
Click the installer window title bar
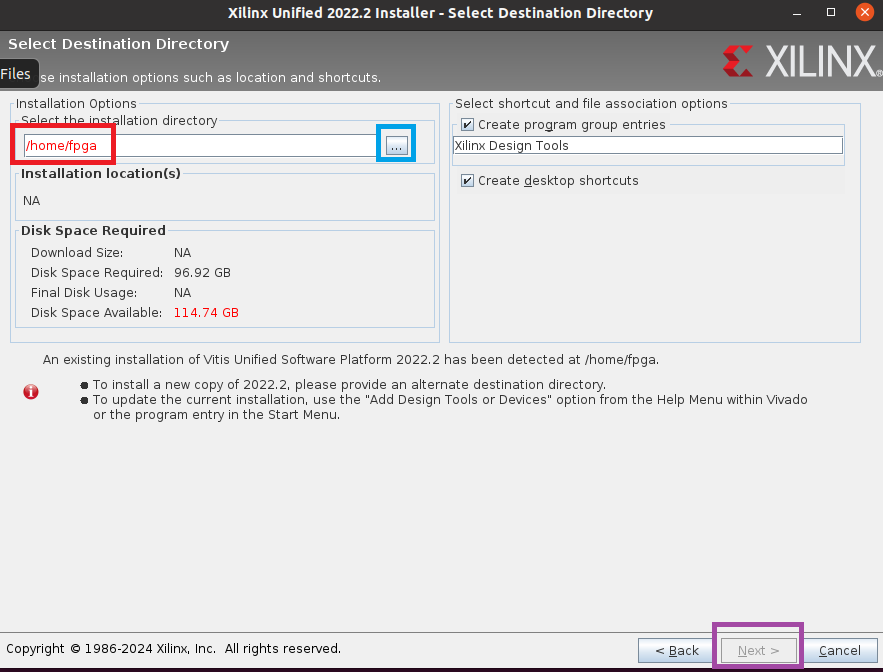[440, 13]
